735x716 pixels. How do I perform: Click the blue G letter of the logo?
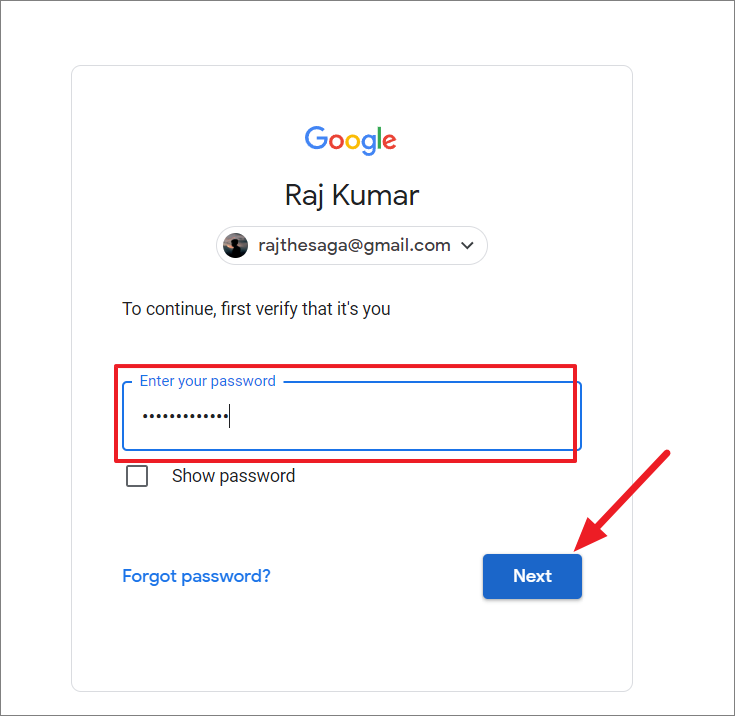click(x=315, y=138)
